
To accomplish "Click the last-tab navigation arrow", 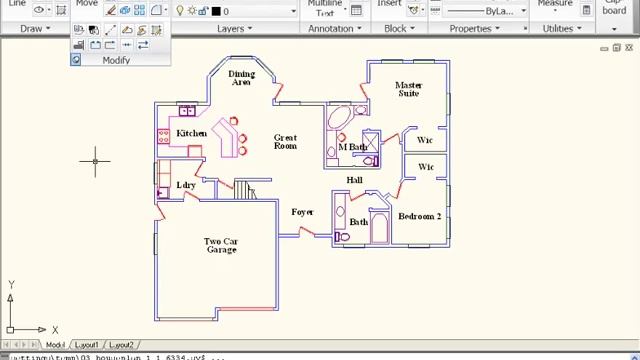I will [34, 345].
